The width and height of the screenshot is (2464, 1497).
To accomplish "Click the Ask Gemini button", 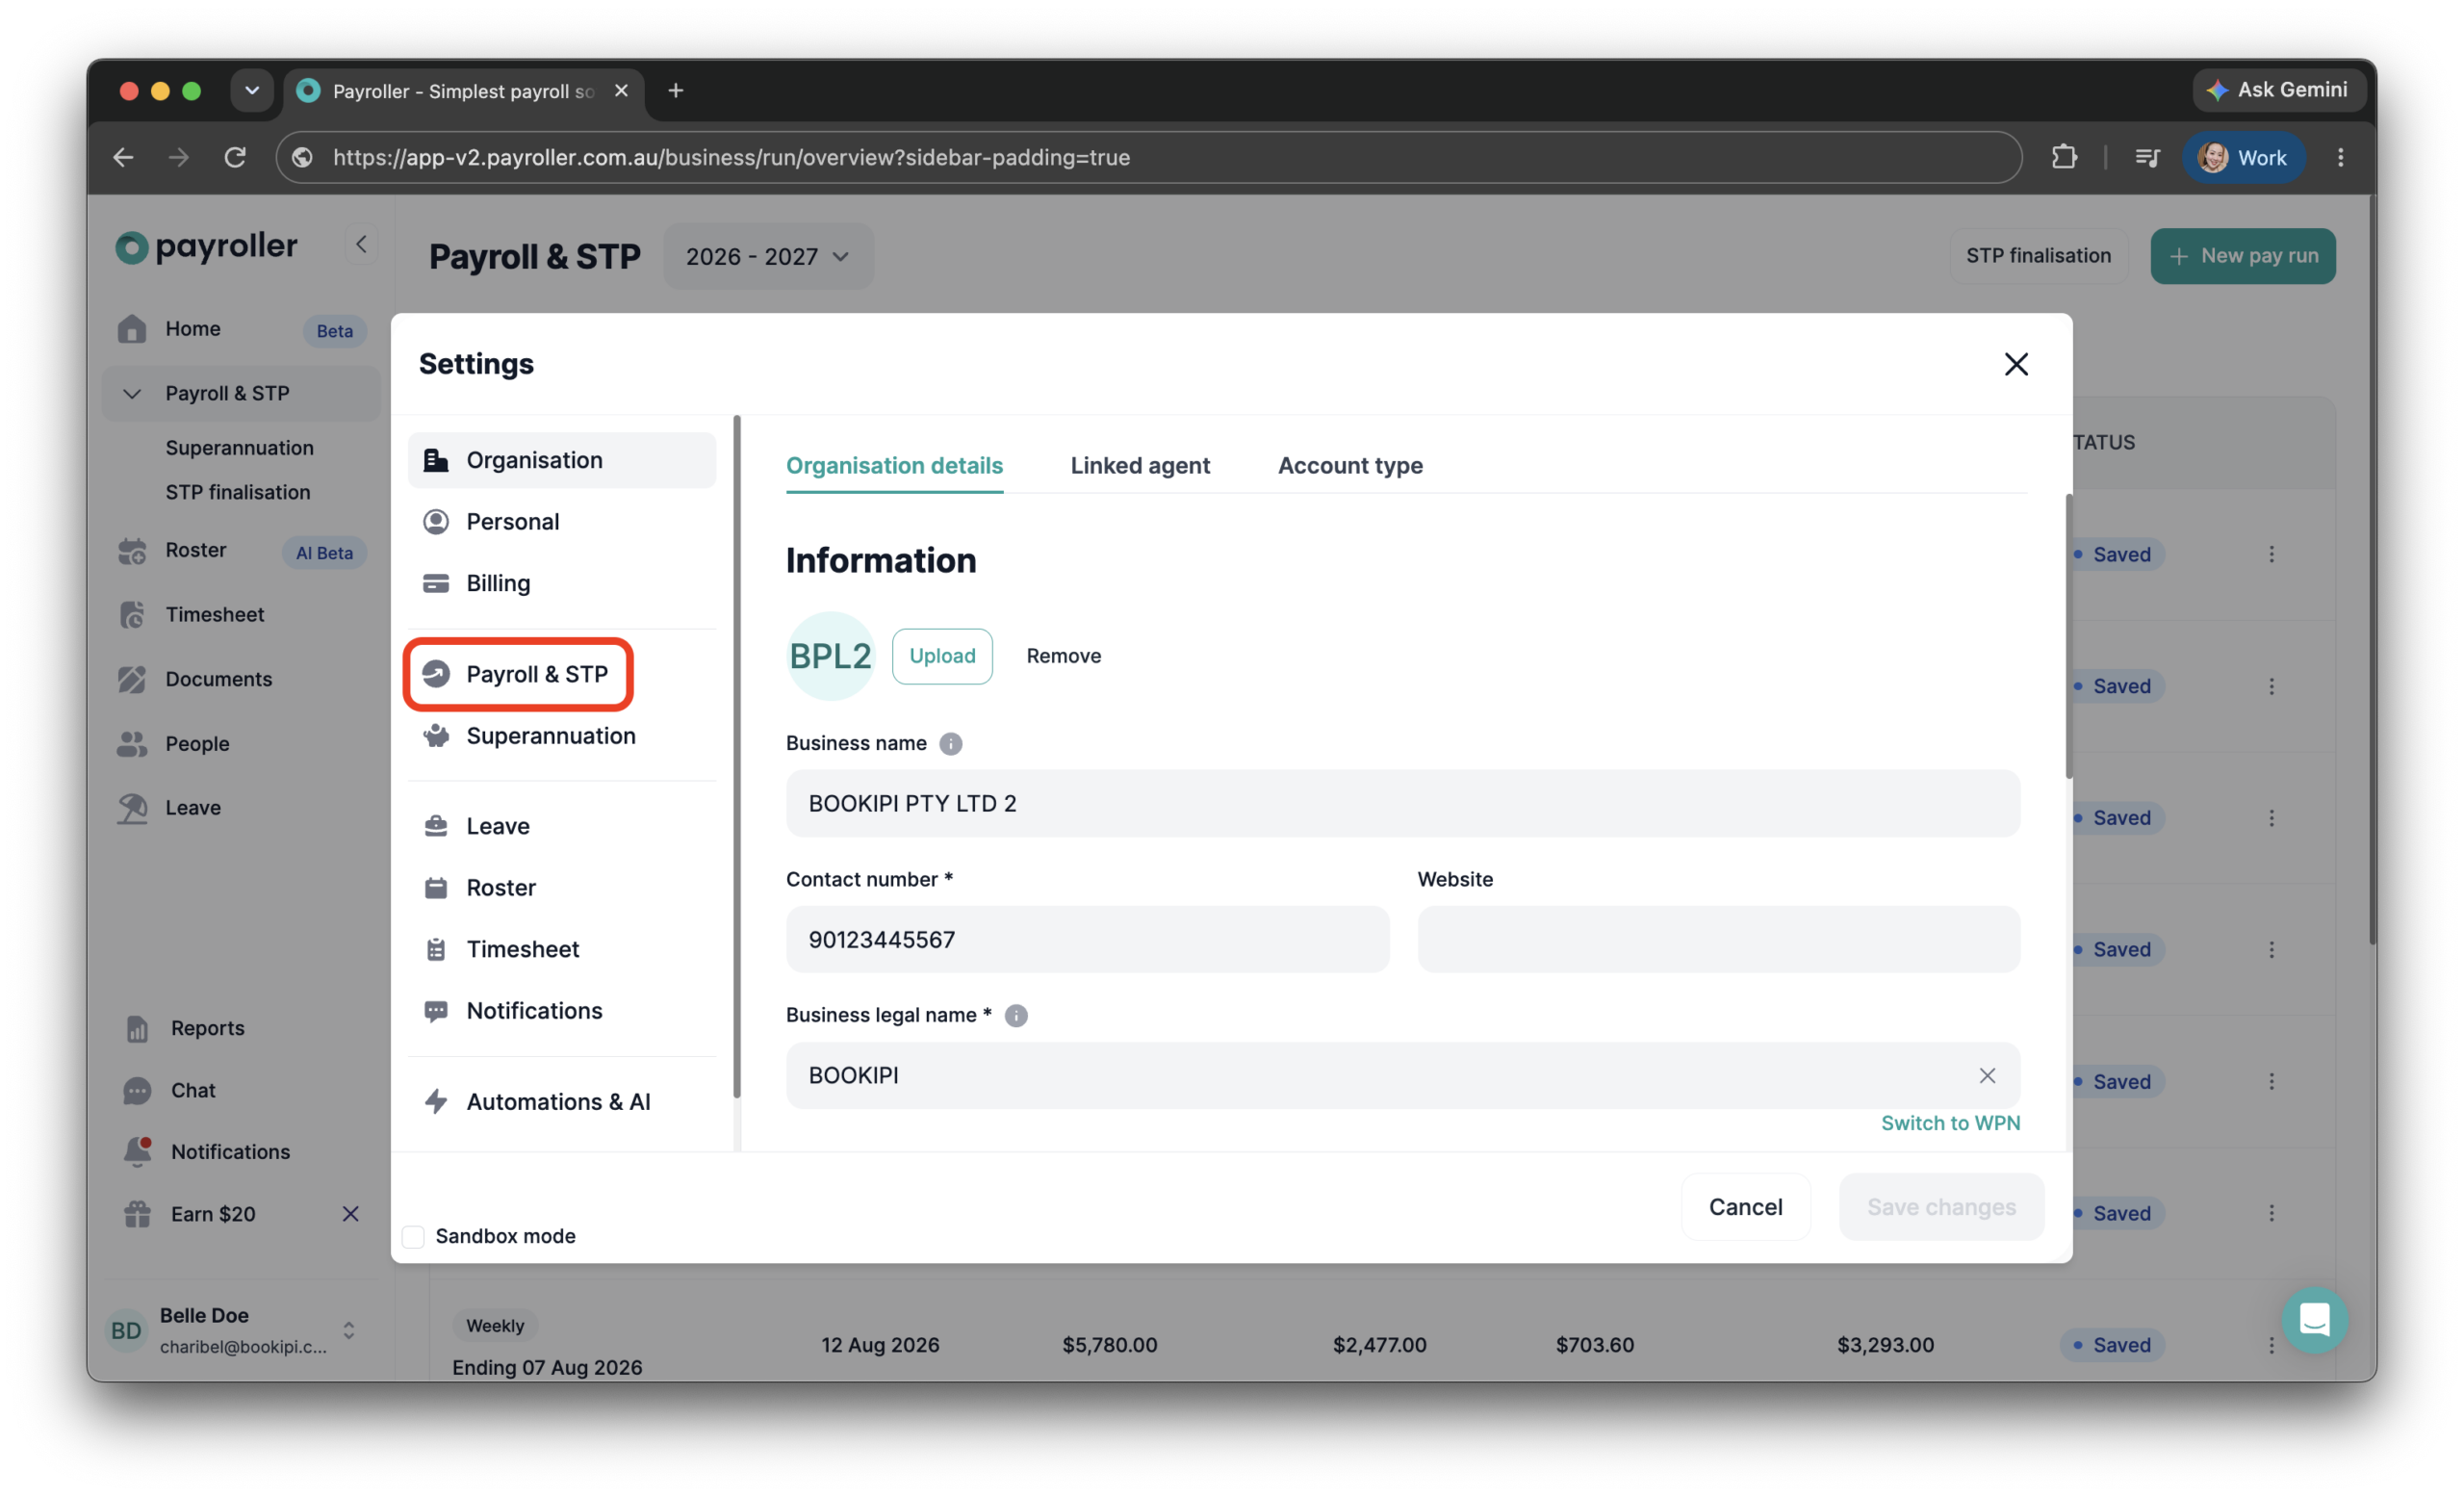I will pyautogui.click(x=2278, y=90).
